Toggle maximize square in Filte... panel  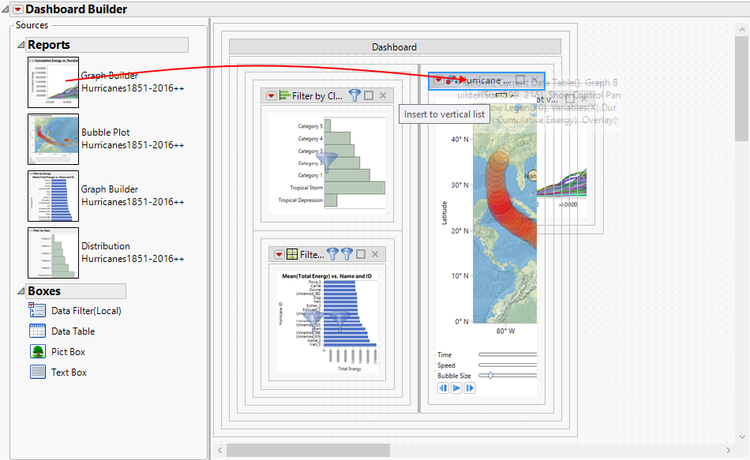click(361, 254)
